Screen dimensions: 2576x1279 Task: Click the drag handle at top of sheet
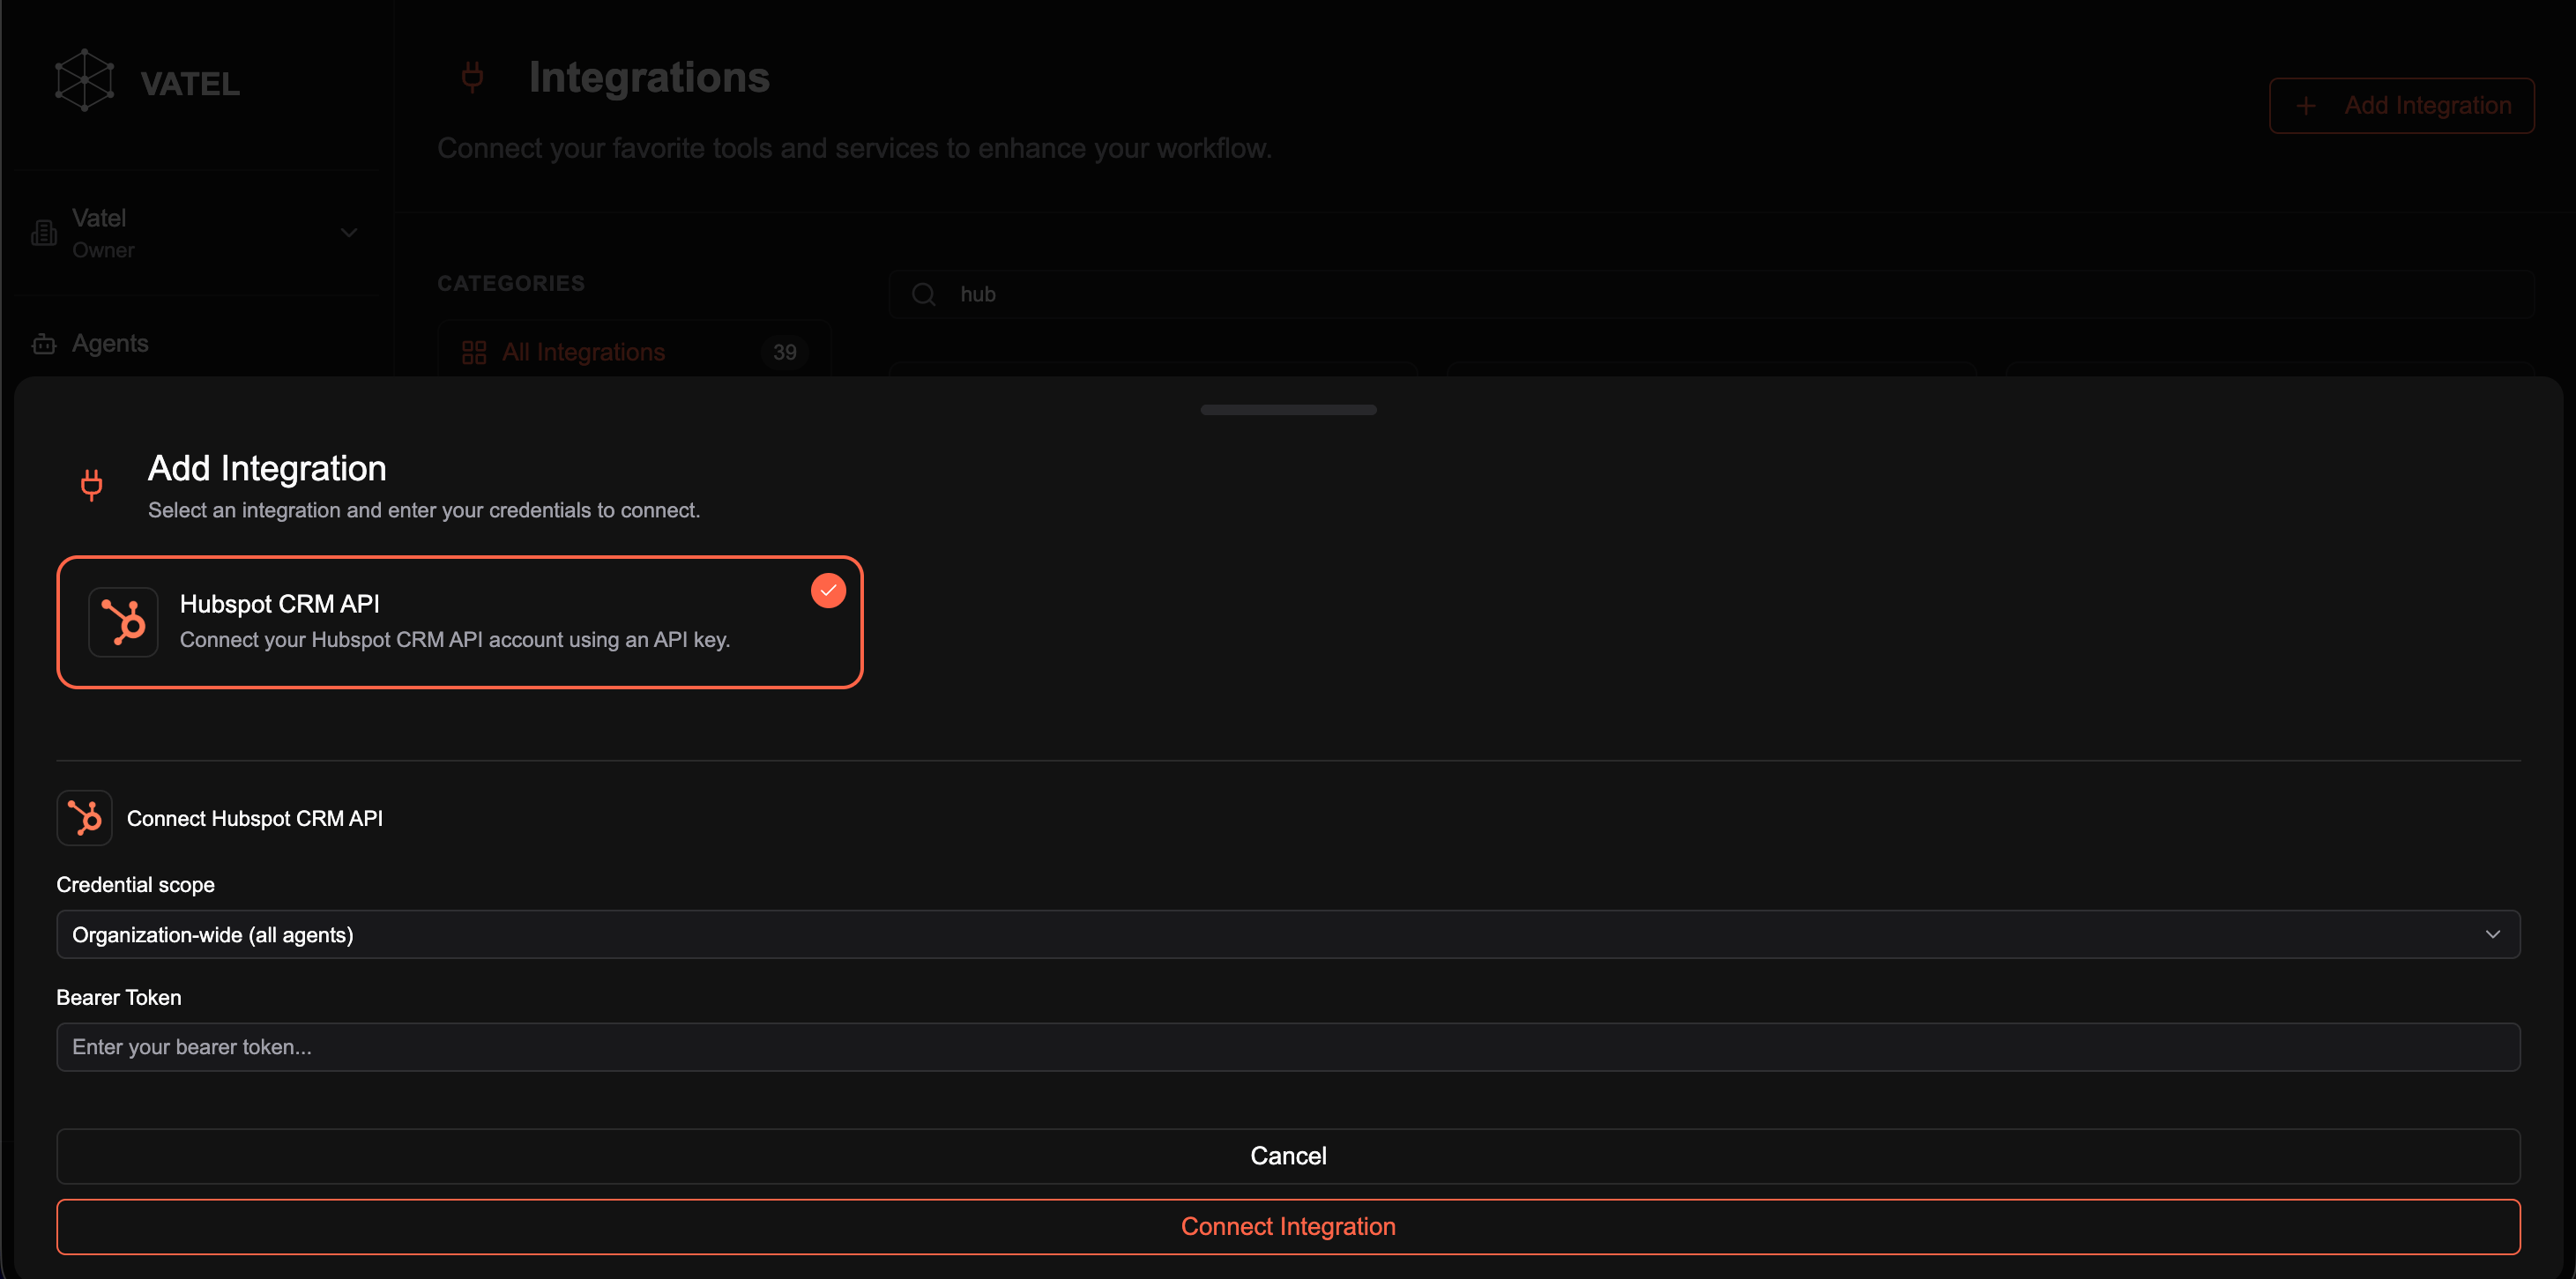[1288, 410]
